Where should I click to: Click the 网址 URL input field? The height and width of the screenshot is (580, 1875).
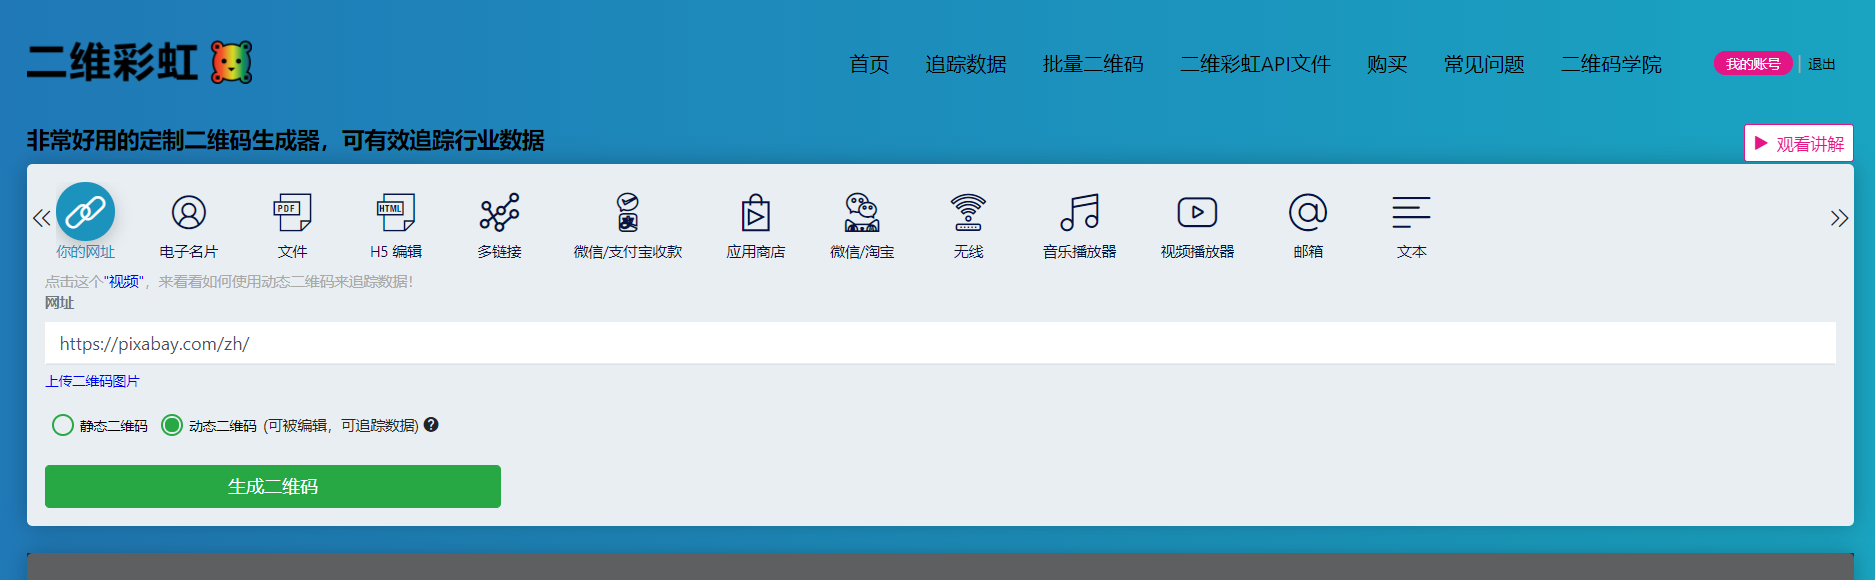point(940,343)
